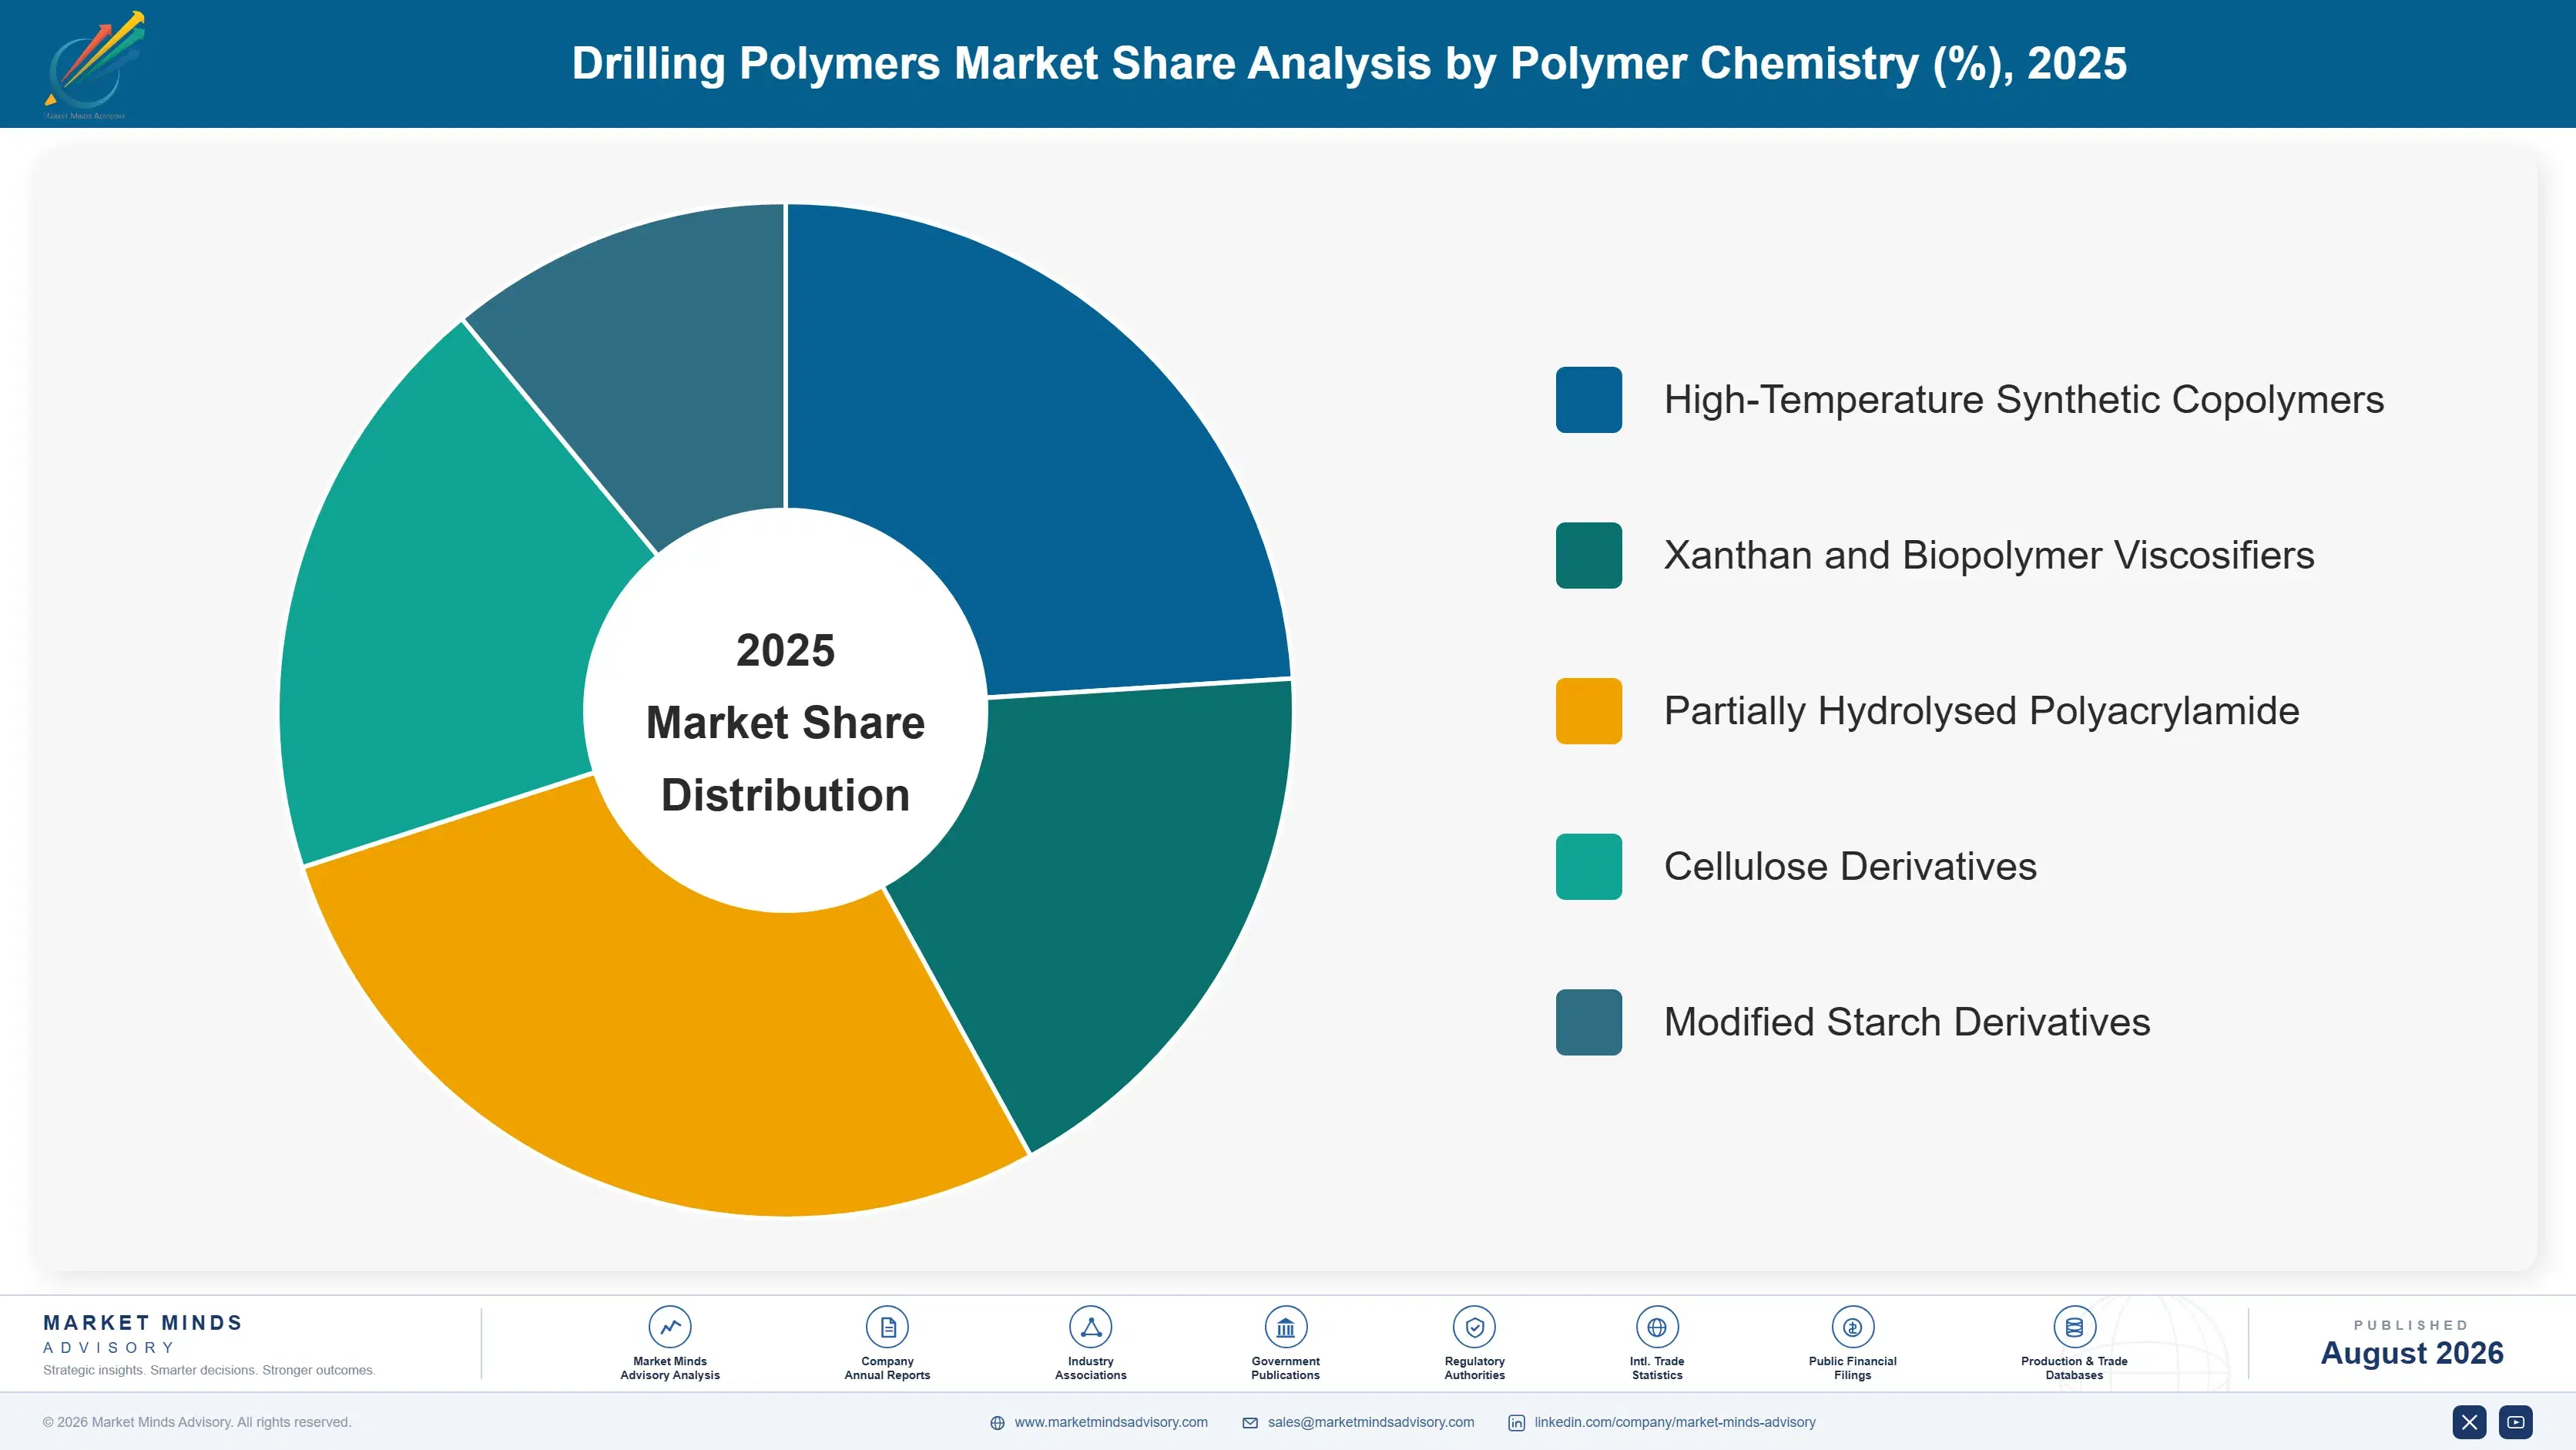This screenshot has width=2576, height=1450.
Task: Click the "PUBLISHED" heading above the date
Action: pyautogui.click(x=2411, y=1325)
